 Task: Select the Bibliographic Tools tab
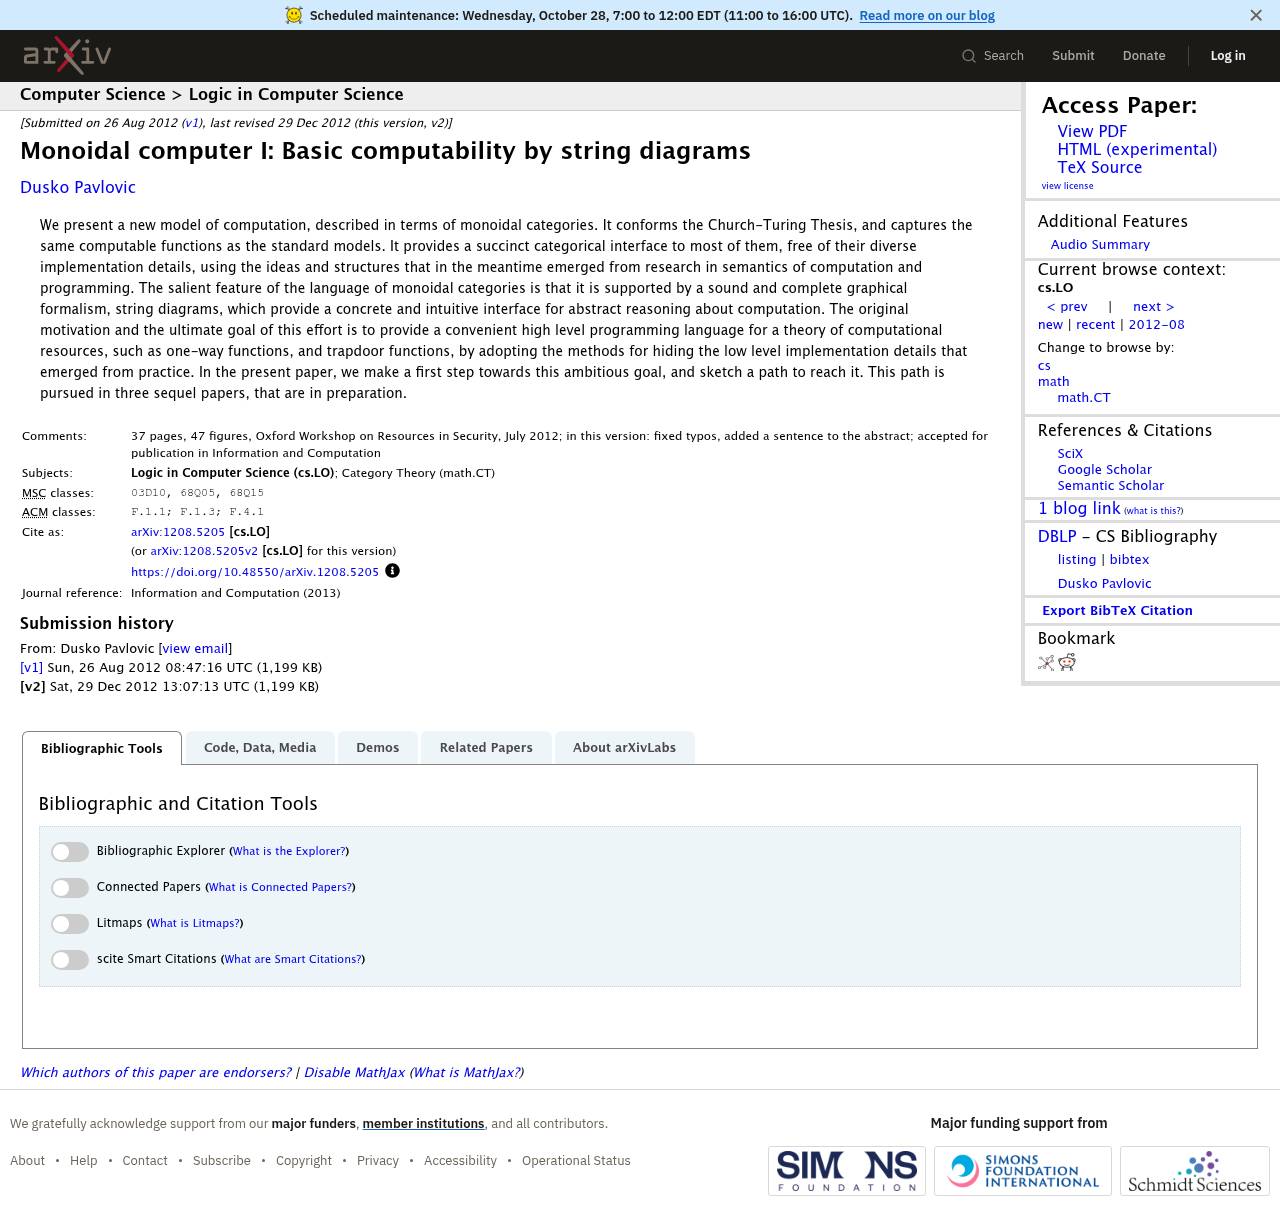(102, 748)
